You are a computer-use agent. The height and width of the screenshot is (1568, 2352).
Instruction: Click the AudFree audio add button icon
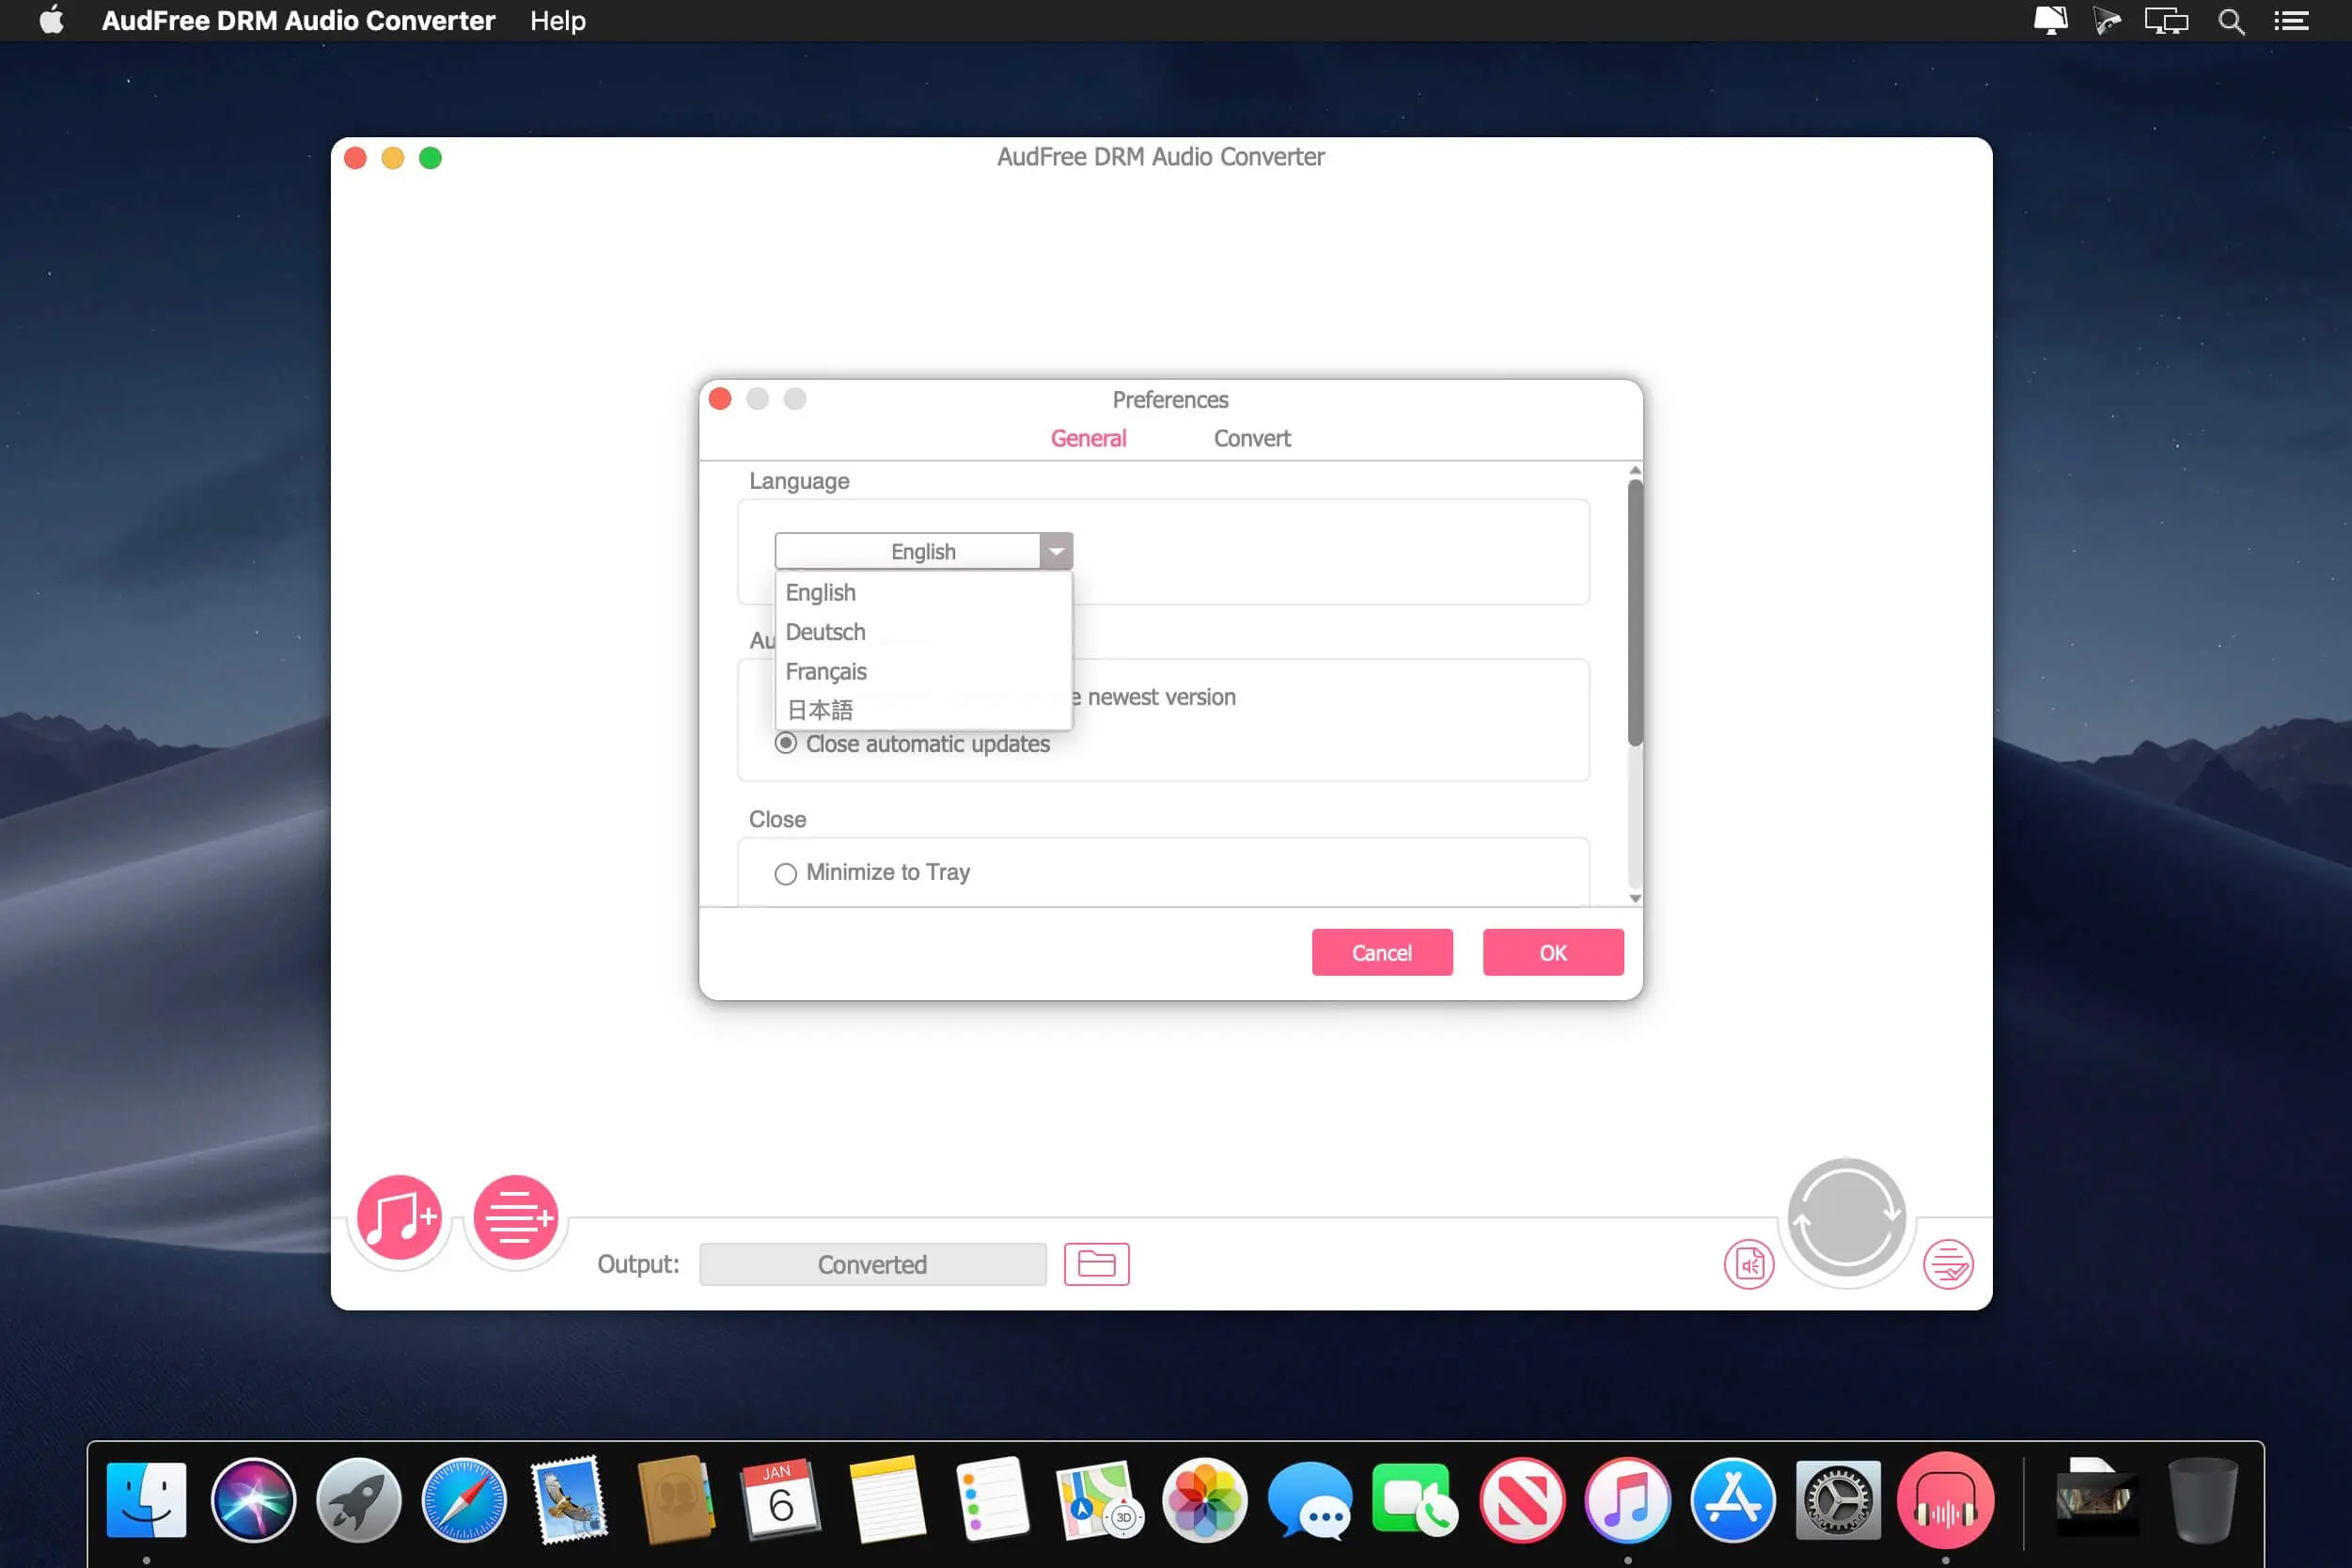click(x=398, y=1216)
